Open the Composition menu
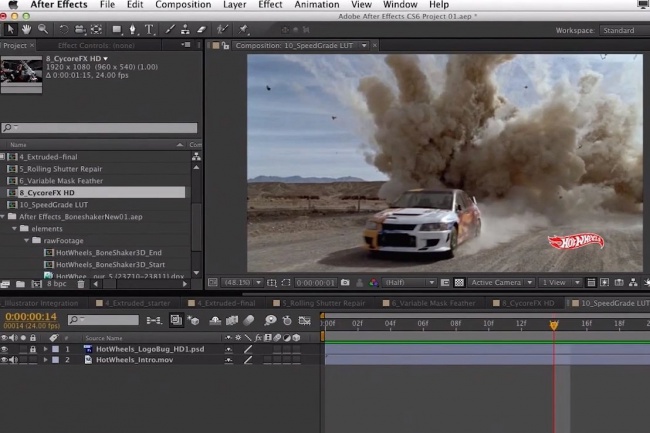This screenshot has width=650, height=433. click(x=183, y=5)
